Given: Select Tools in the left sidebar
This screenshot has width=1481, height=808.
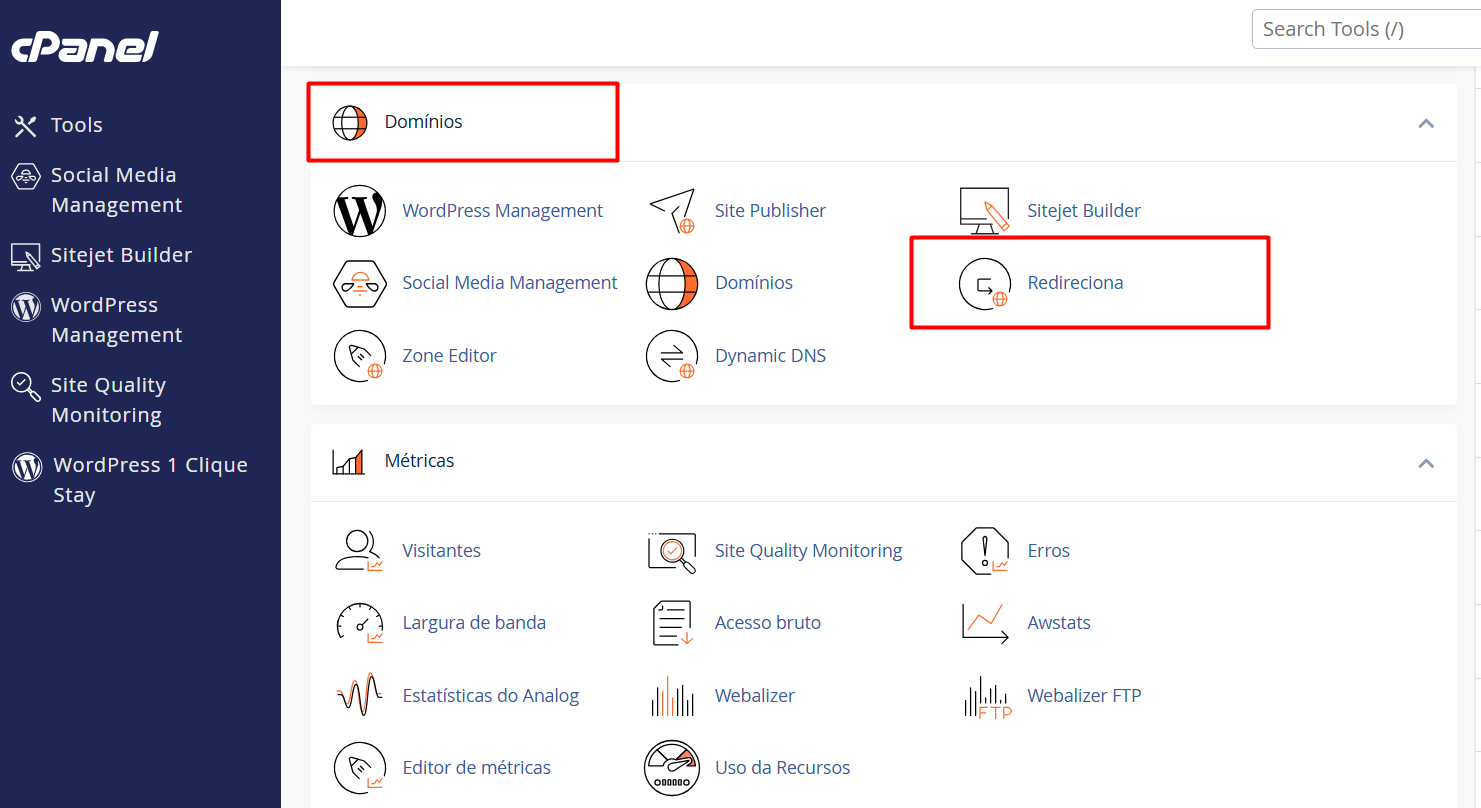Looking at the screenshot, I should tap(78, 125).
